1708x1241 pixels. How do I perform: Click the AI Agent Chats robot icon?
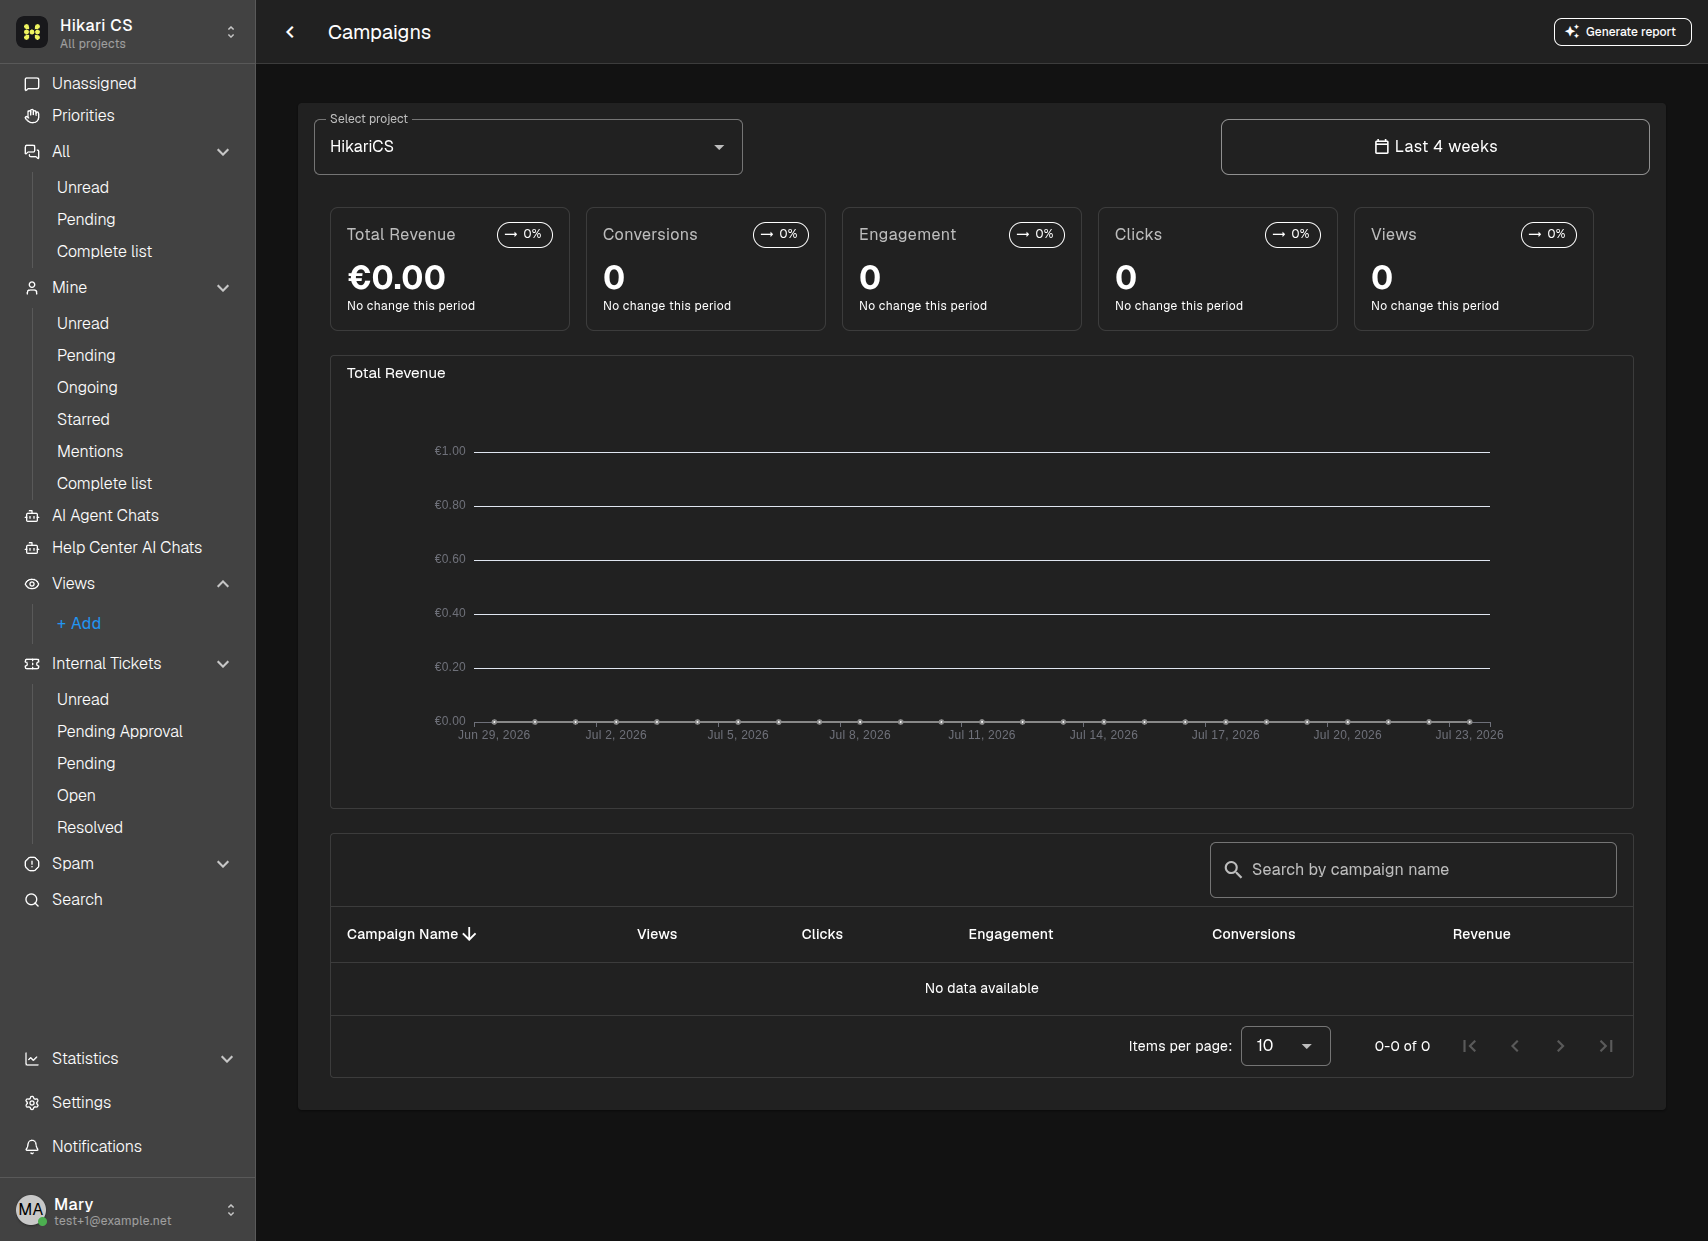click(32, 516)
